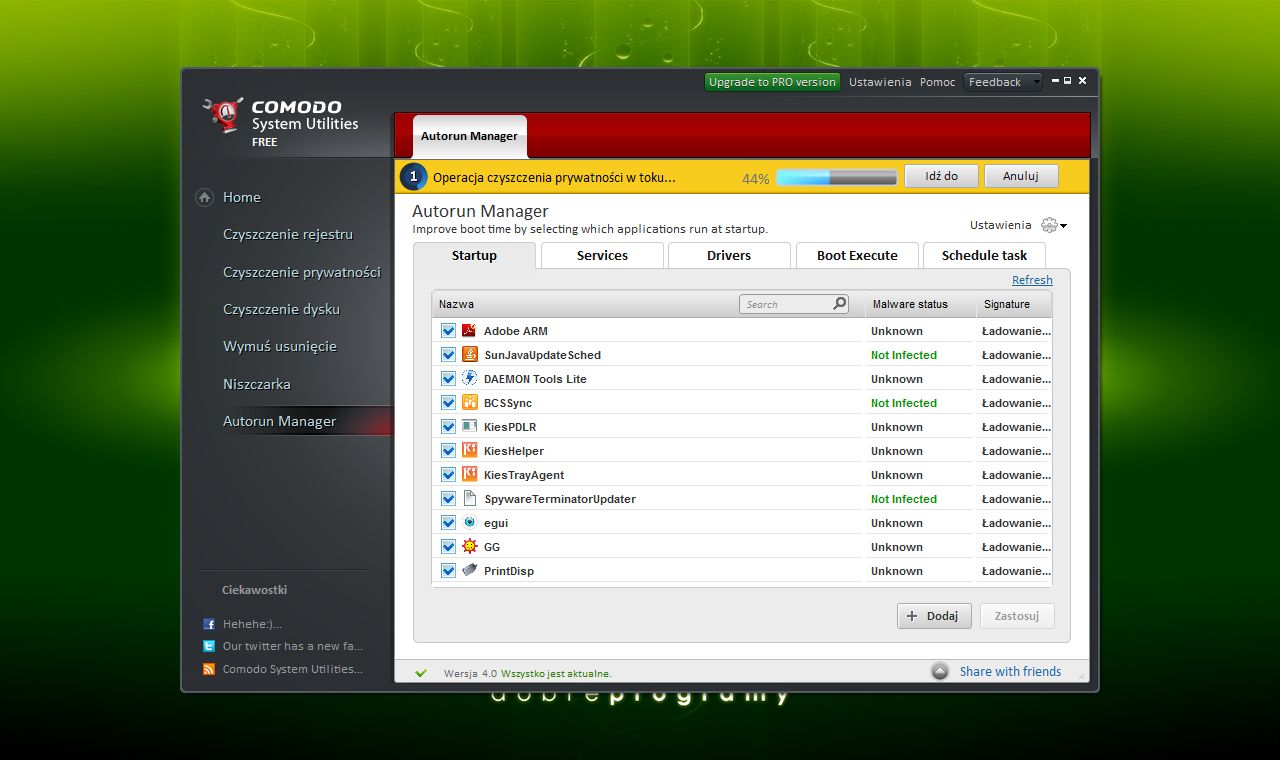The image size is (1280, 760).
Task: Open the Our twitter has a new link
Action: click(x=293, y=647)
